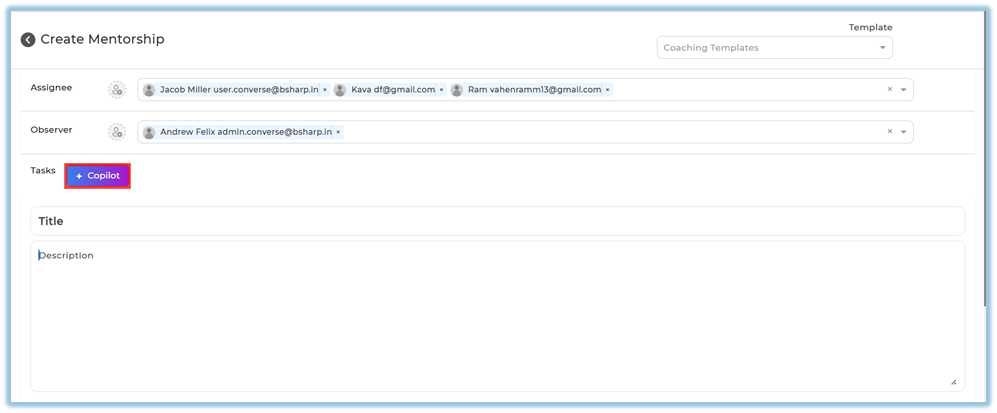Image resolution: width=997 pixels, height=413 pixels.
Task: Click the add-user icon next to Assignee
Action: [x=117, y=90]
